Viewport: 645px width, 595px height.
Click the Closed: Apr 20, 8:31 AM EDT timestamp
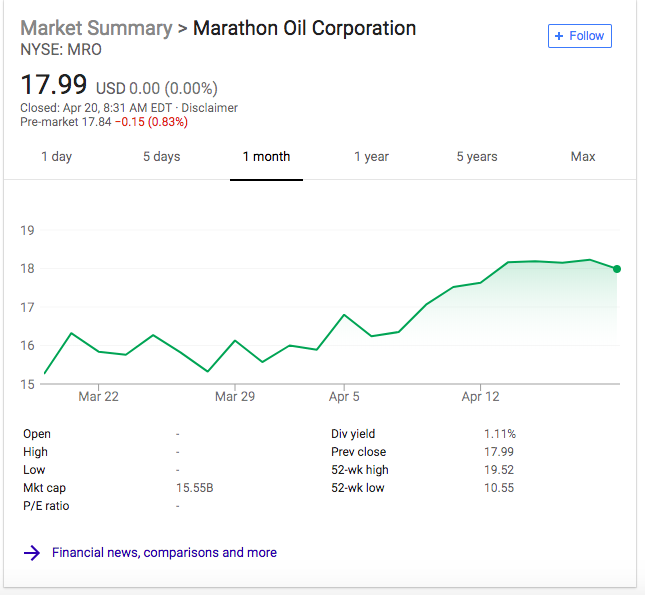(96, 108)
